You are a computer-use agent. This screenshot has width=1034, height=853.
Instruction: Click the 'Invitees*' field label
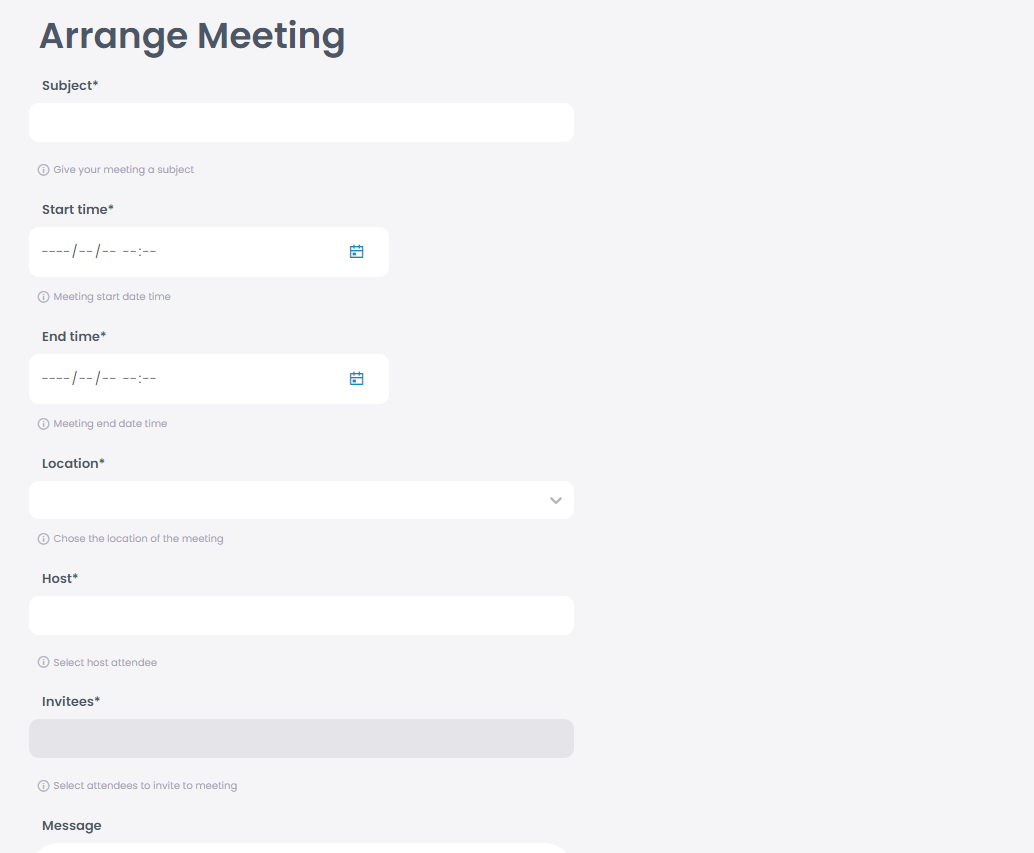tap(71, 701)
